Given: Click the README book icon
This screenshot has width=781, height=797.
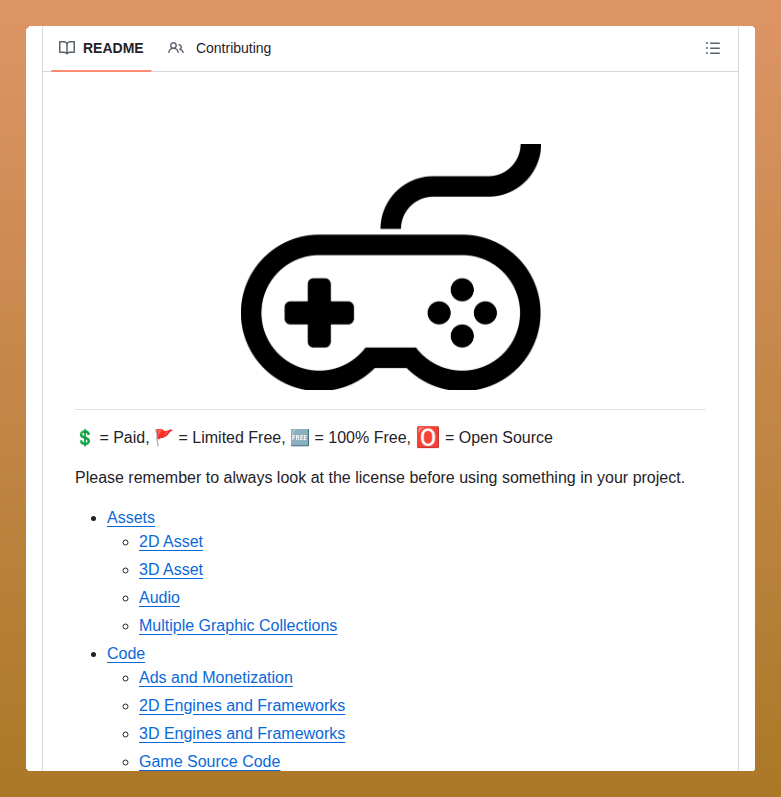Looking at the screenshot, I should click(67, 48).
